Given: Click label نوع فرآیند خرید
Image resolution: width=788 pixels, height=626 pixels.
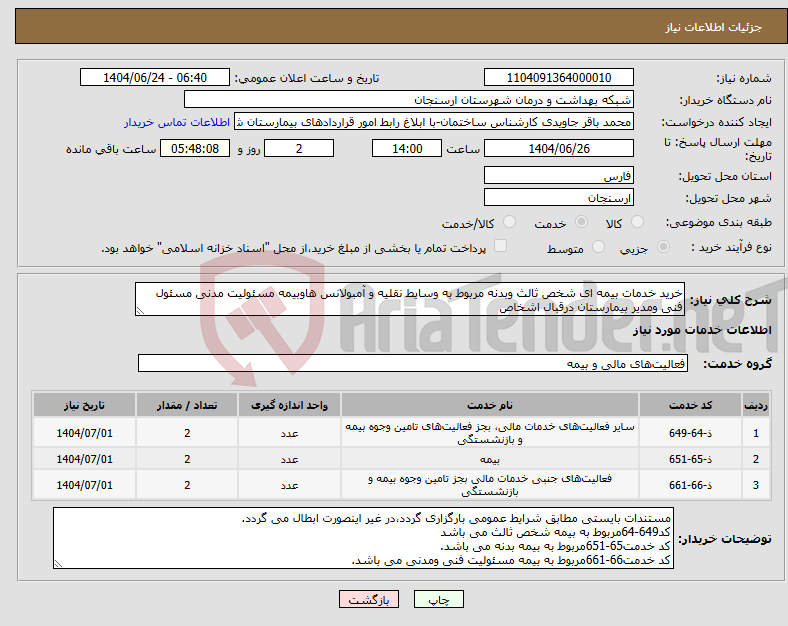Looking at the screenshot, I should 731,247.
